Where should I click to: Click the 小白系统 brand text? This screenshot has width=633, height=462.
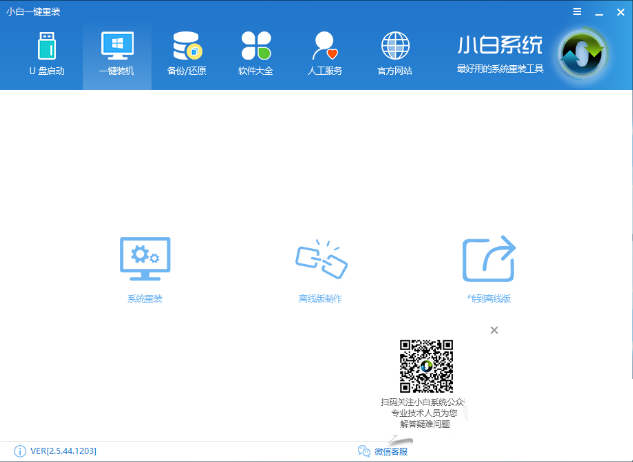pyautogui.click(x=500, y=46)
